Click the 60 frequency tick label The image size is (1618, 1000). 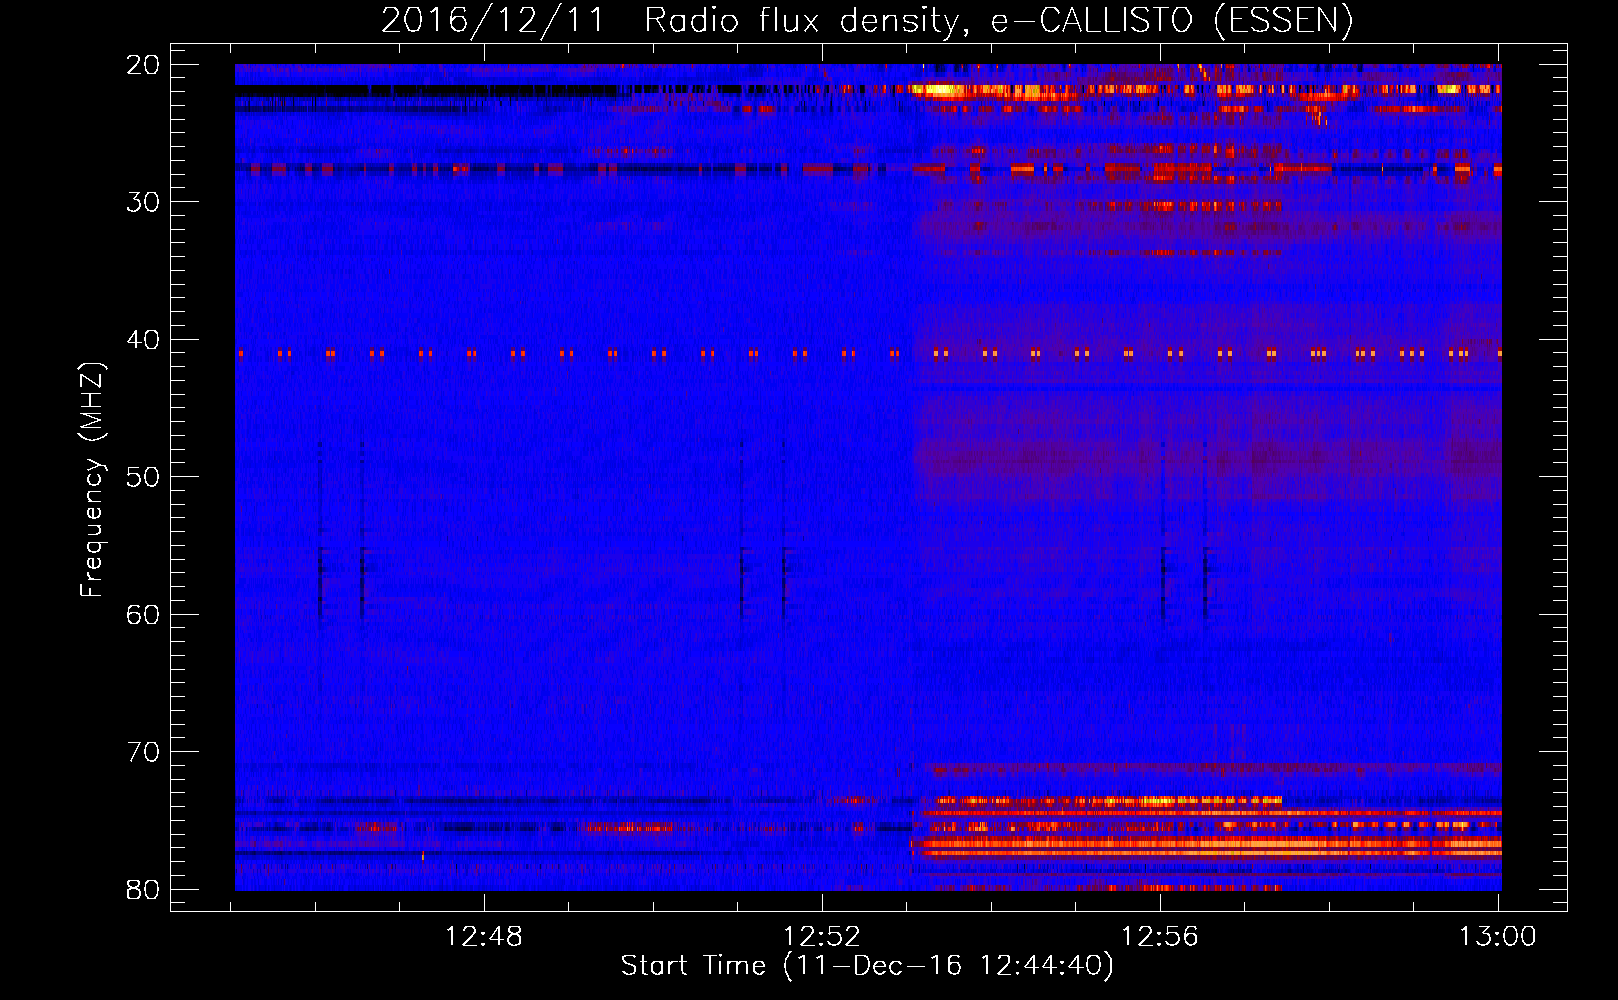click(x=143, y=615)
